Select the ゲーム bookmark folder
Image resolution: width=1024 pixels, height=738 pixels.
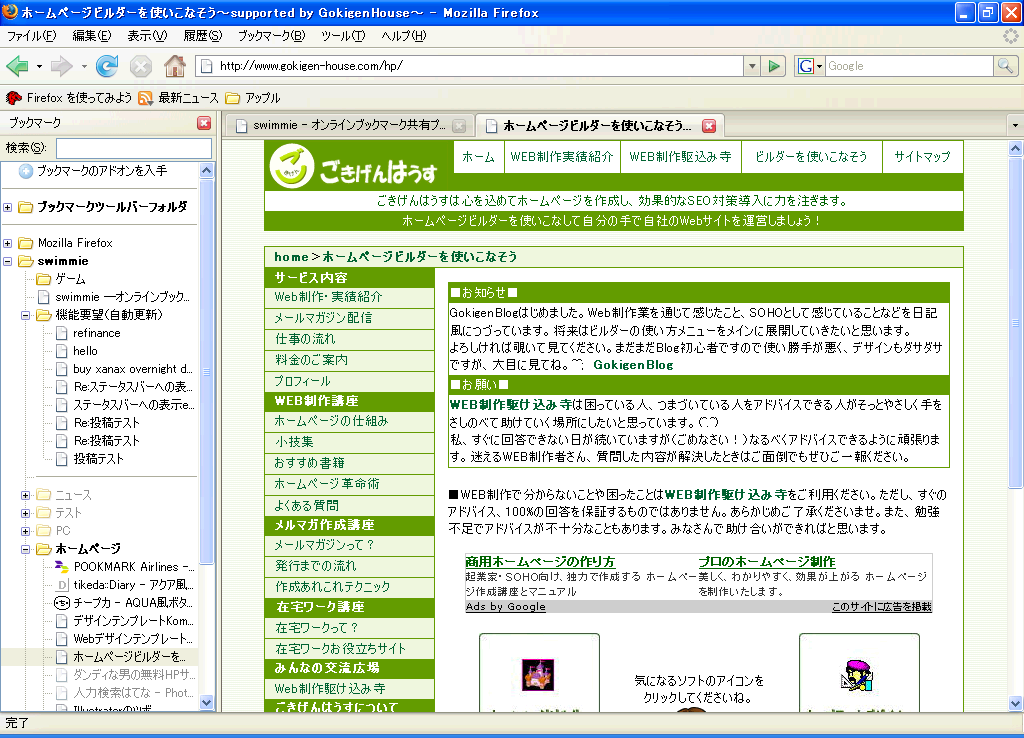pos(61,279)
